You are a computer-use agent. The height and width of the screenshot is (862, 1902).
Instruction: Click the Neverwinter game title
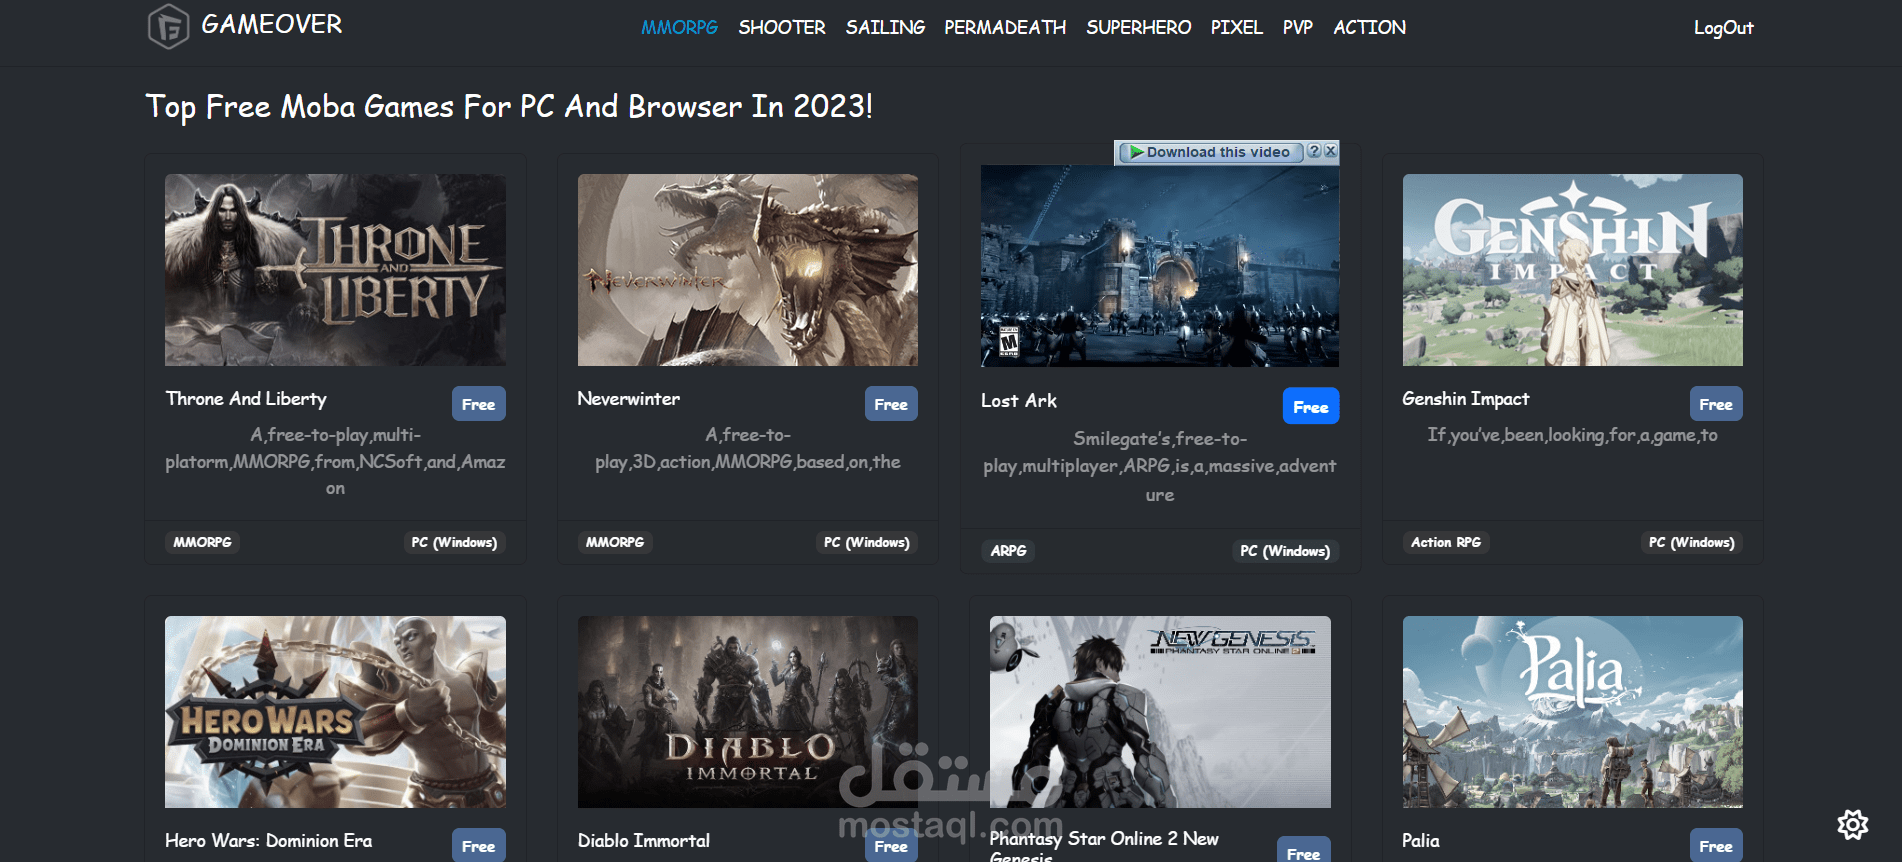tap(629, 399)
